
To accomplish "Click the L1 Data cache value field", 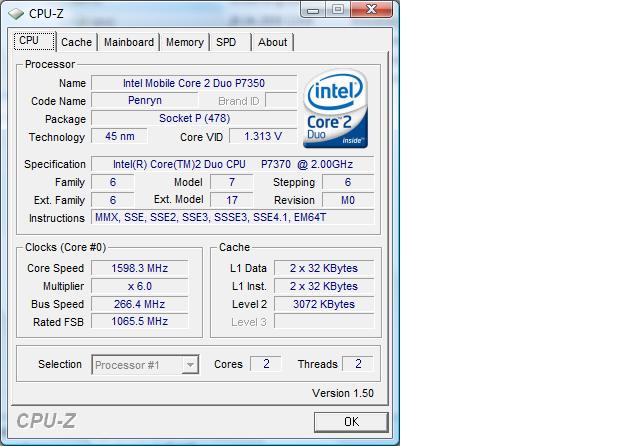I will pyautogui.click(x=324, y=268).
